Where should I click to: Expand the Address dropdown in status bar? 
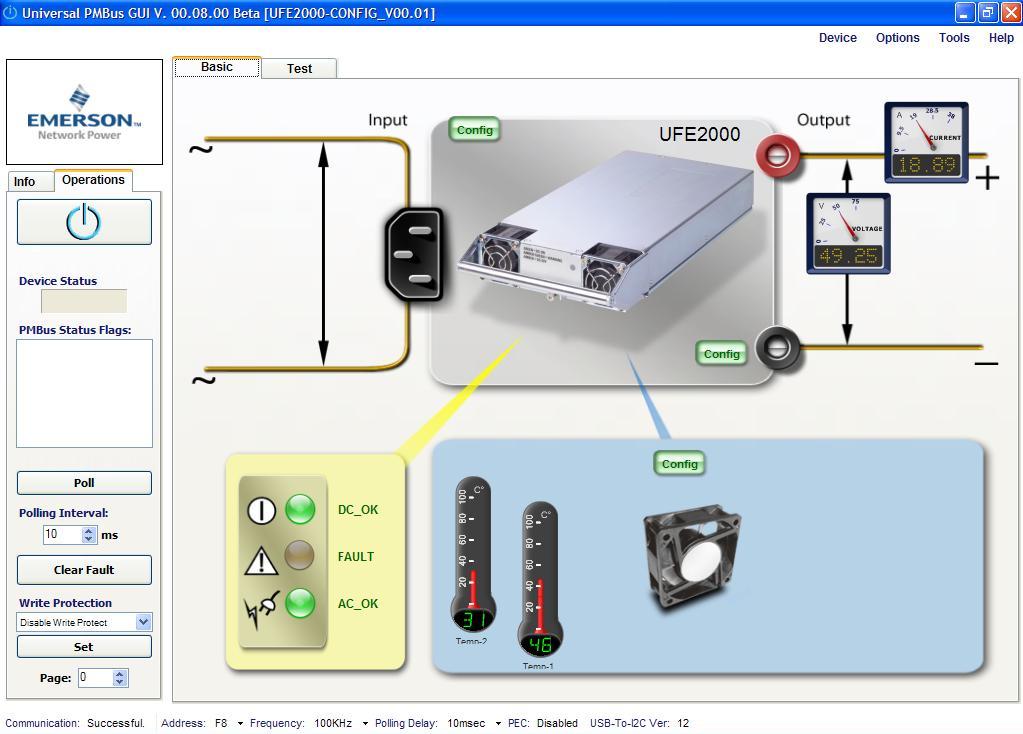[x=240, y=723]
